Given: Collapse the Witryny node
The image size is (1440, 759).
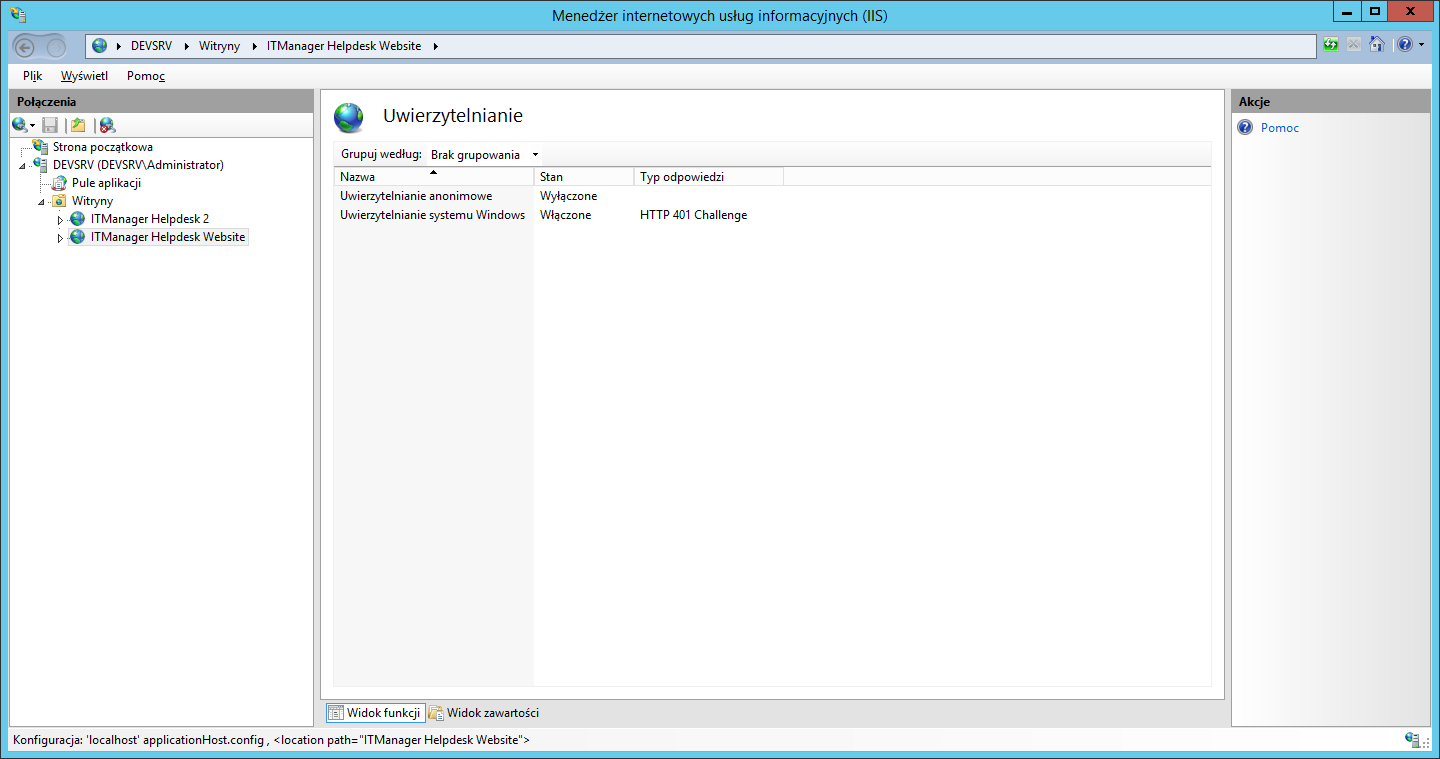Looking at the screenshot, I should 42,202.
